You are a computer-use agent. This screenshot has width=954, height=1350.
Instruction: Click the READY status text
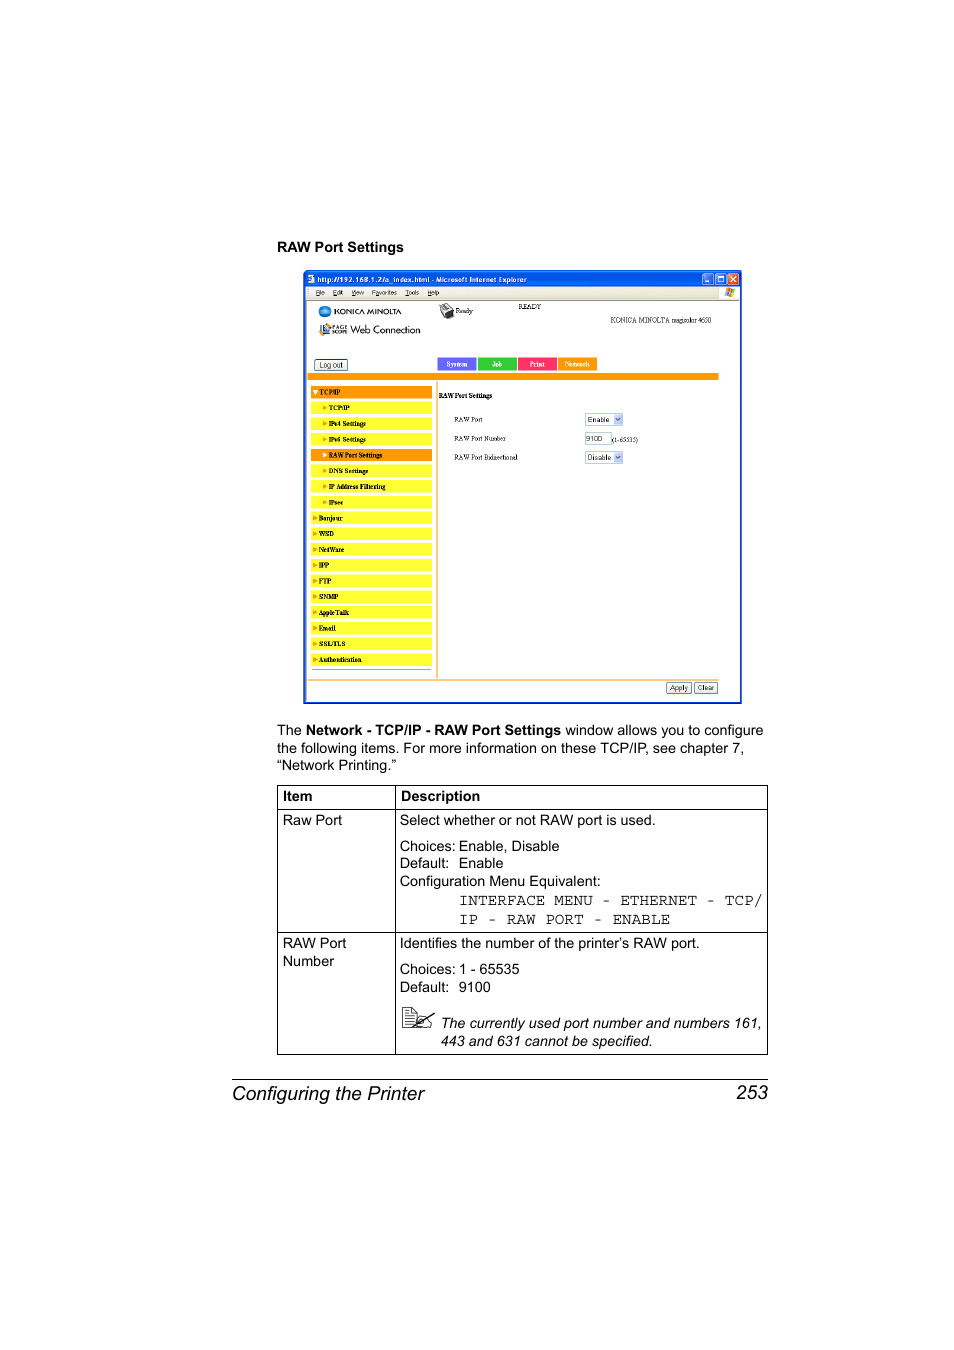click(x=530, y=307)
